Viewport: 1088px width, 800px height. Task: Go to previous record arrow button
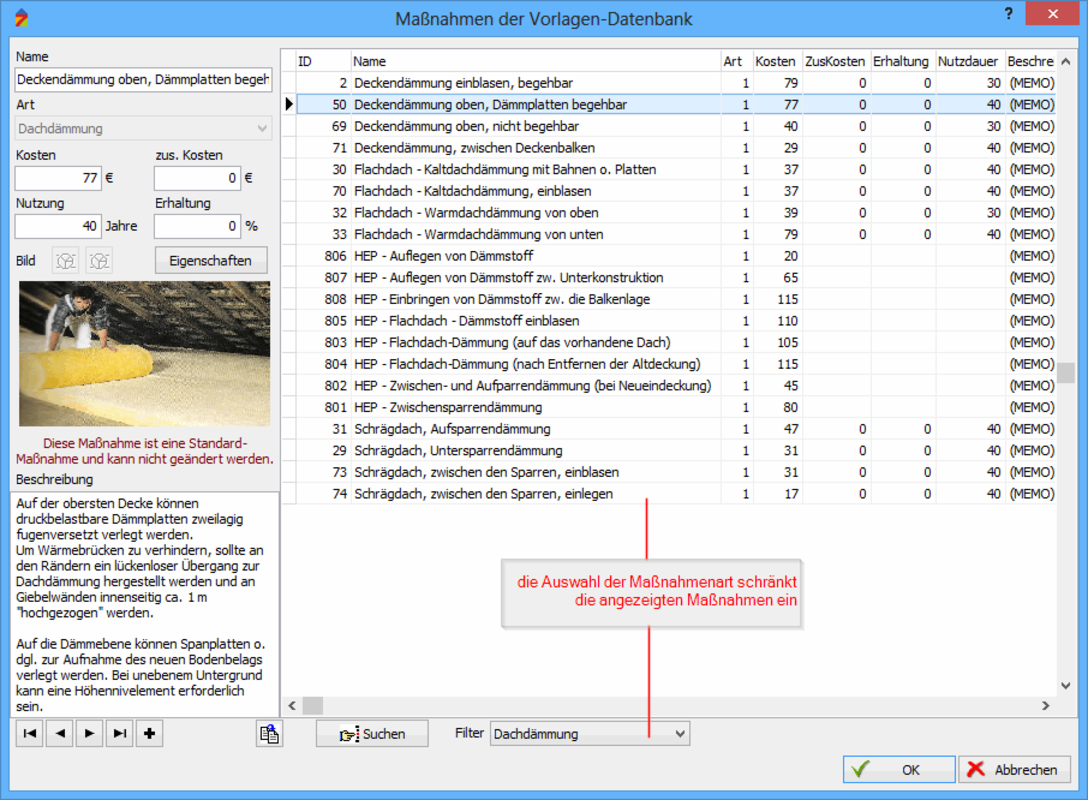click(60, 733)
